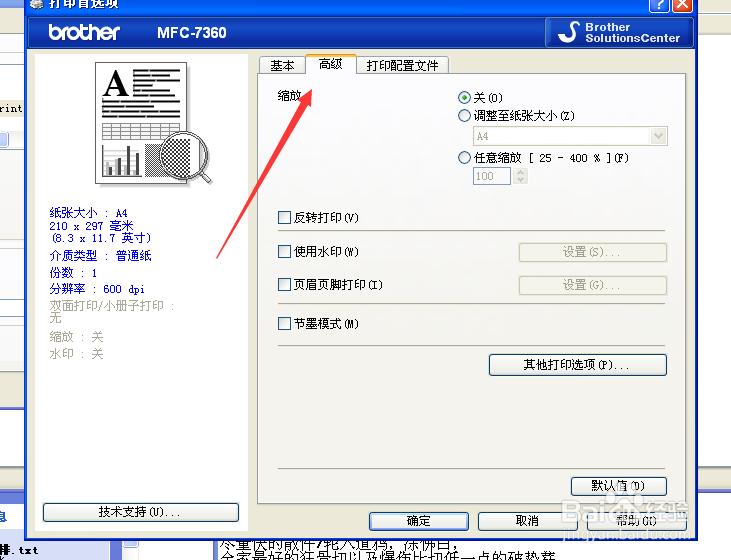The height and width of the screenshot is (560, 731).
Task: Open 其他打印选项(P) dialog
Action: pos(578,365)
